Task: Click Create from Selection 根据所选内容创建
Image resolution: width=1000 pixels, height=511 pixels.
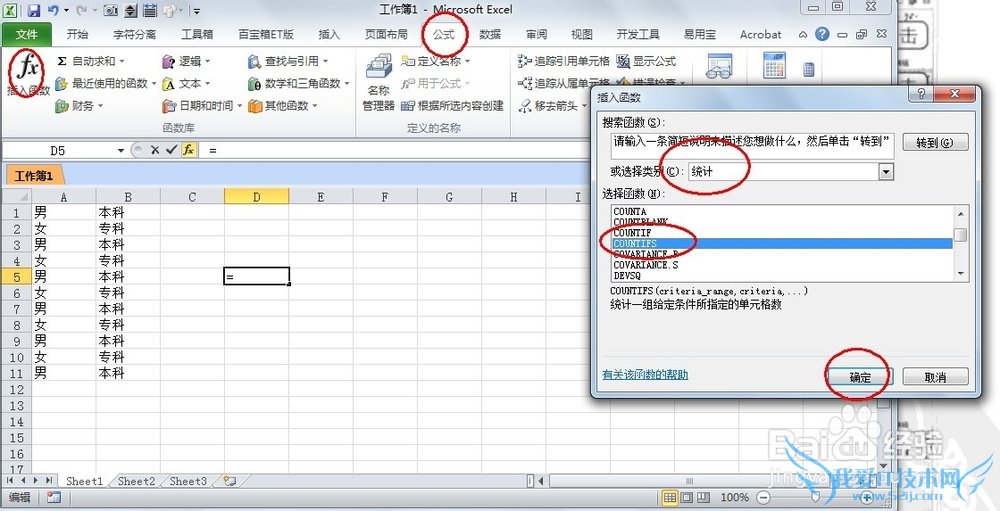Action: tap(453, 106)
